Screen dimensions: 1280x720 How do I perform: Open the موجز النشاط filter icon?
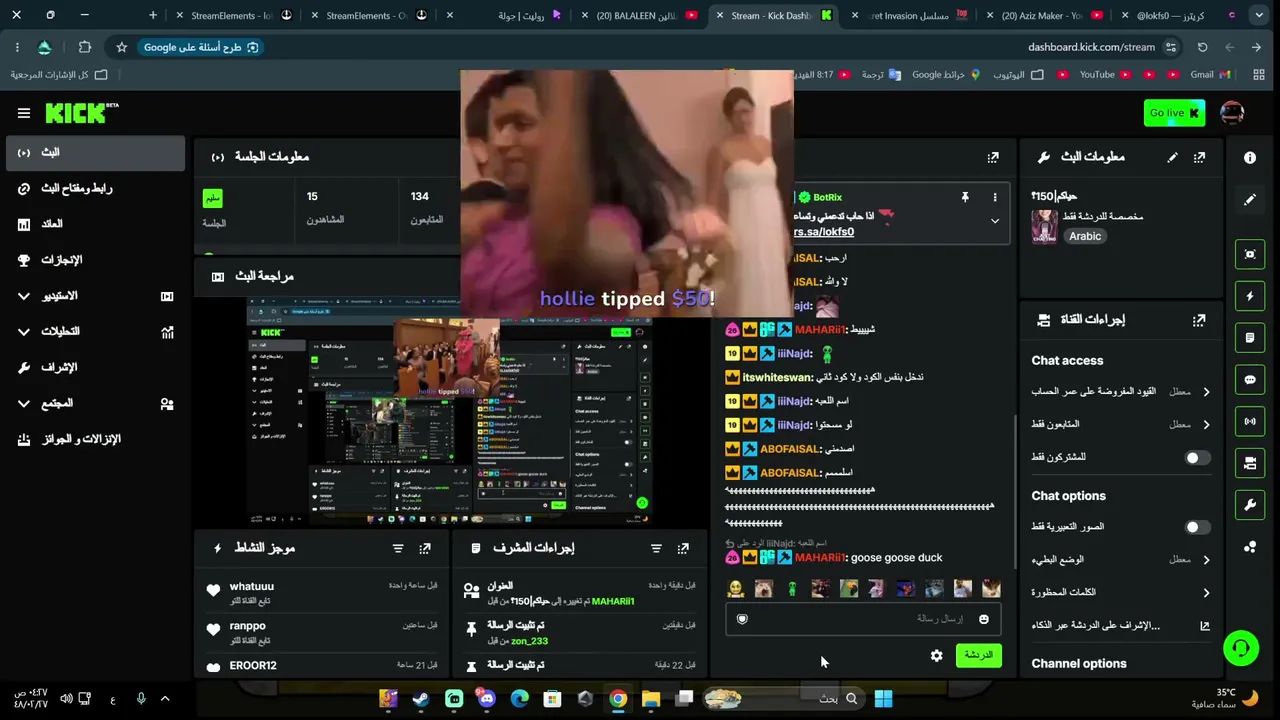pos(398,548)
